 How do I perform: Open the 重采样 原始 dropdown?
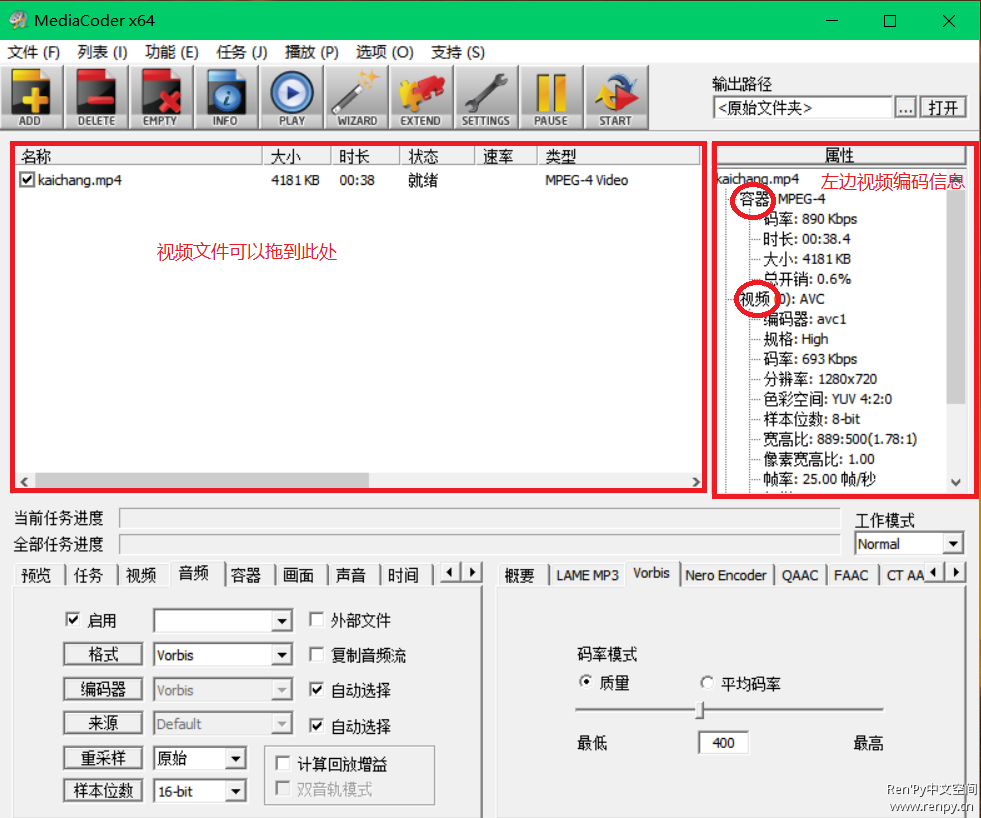[235, 759]
